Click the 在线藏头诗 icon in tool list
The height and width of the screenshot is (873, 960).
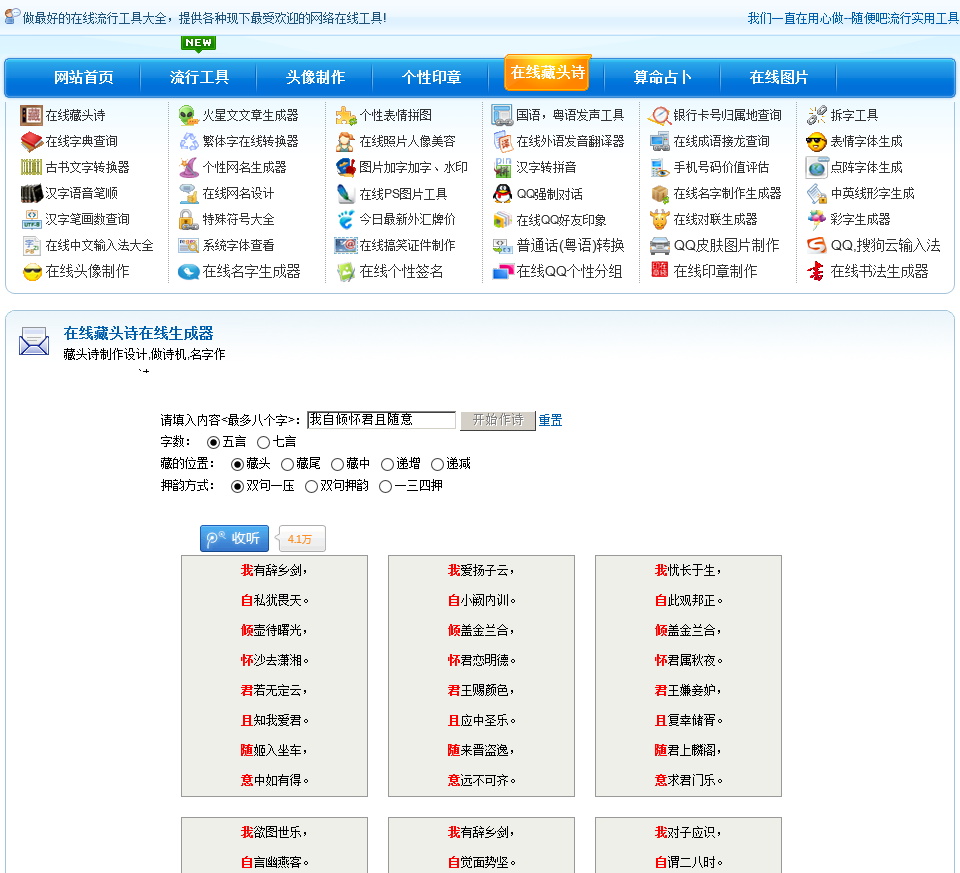coord(31,115)
